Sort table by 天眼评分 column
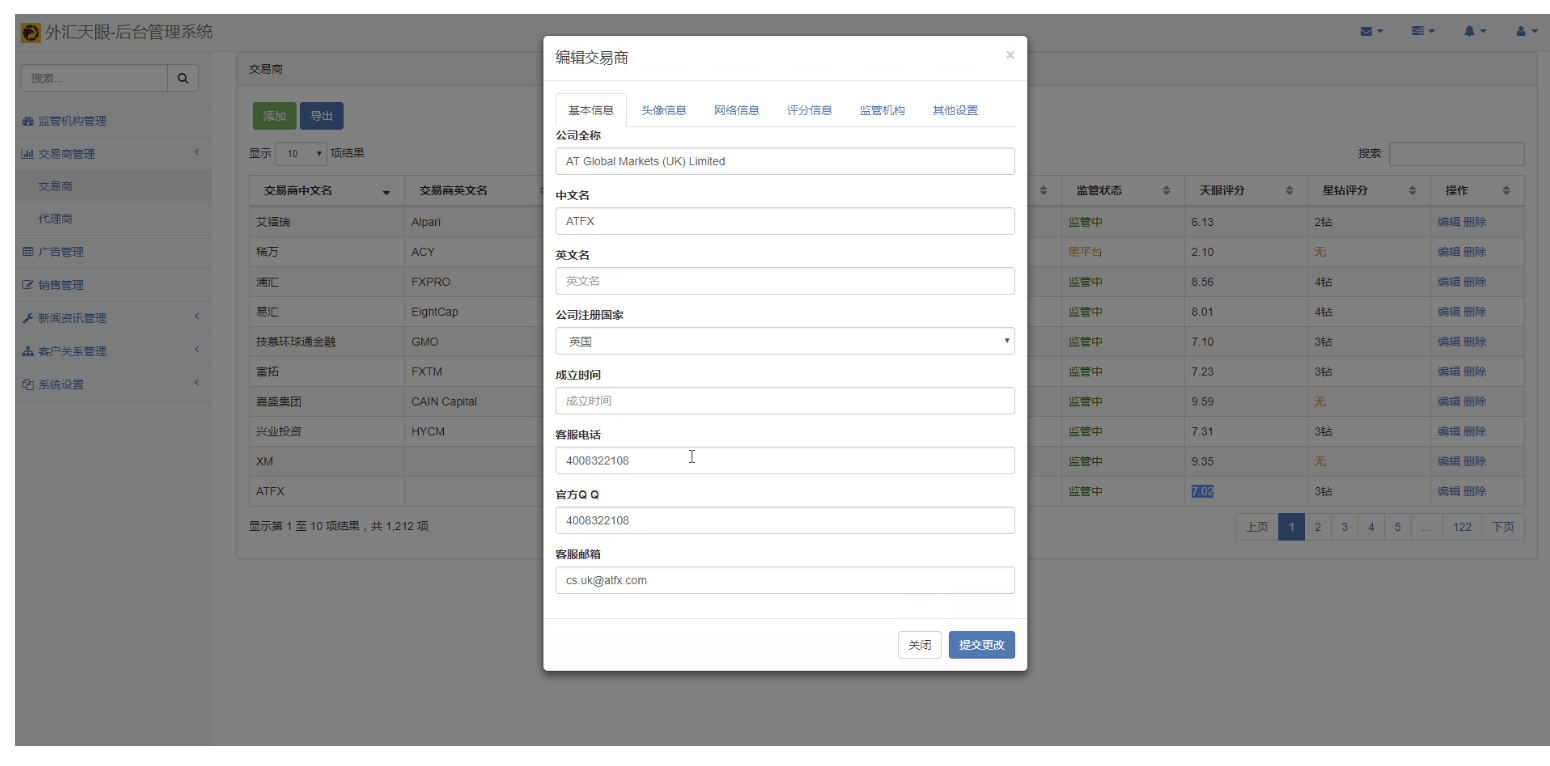Image resolution: width=1550 pixels, height=766 pixels. [1289, 190]
